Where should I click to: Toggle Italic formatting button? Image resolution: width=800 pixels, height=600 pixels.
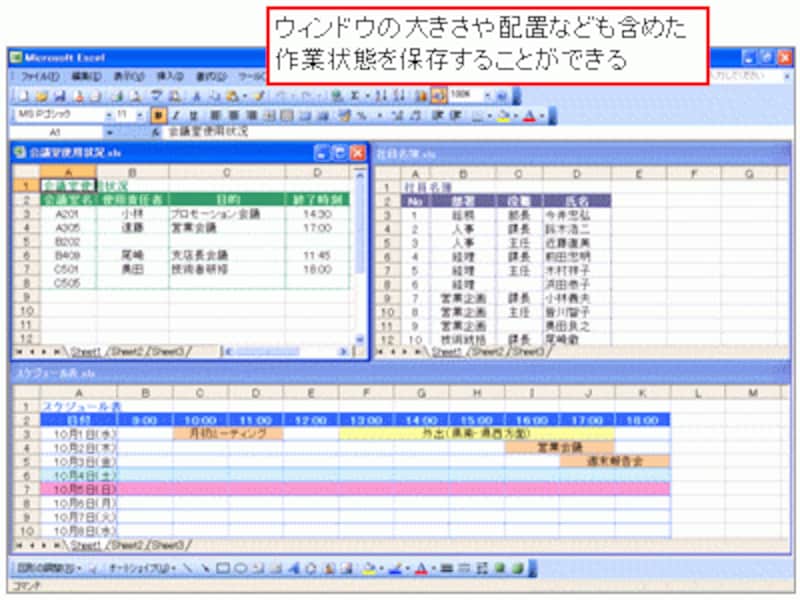176,116
